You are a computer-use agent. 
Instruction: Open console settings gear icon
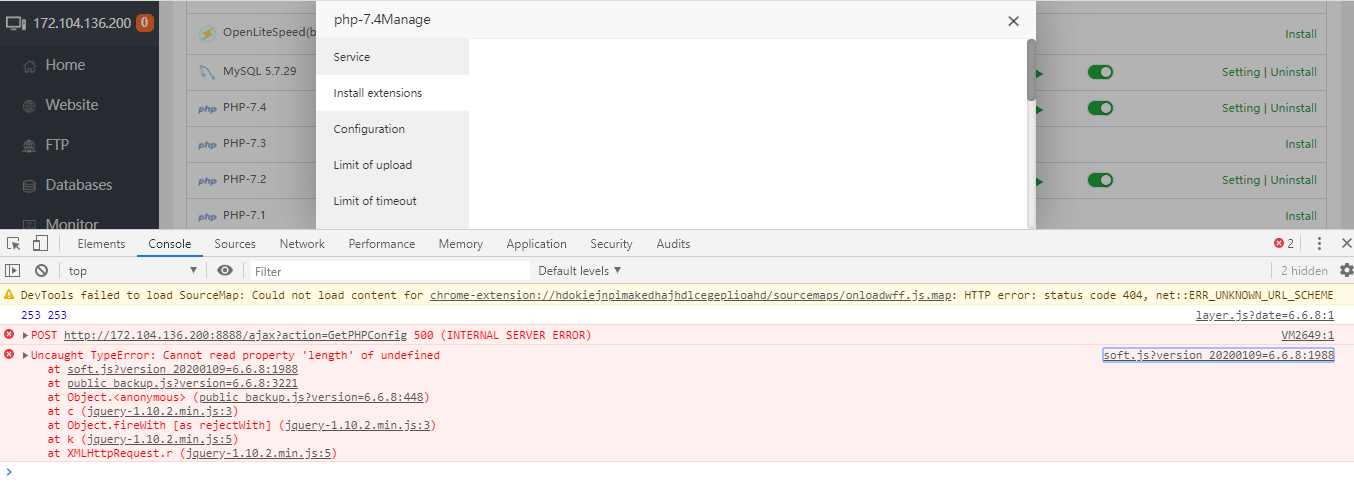click(x=1346, y=270)
